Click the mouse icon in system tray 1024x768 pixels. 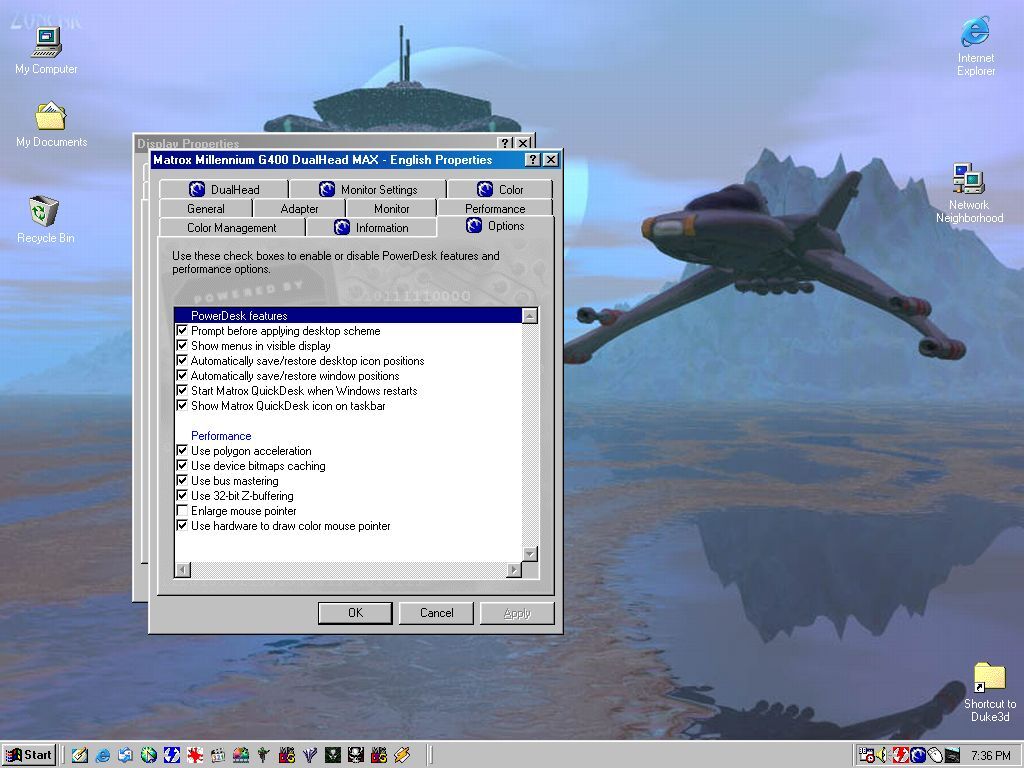click(933, 755)
